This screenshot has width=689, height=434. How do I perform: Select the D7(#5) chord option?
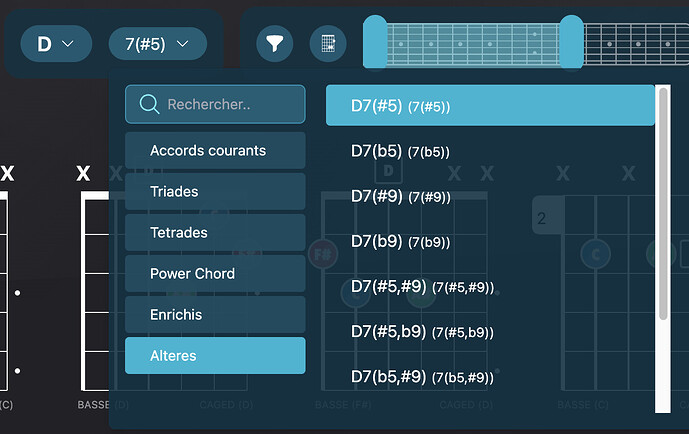(x=490, y=106)
